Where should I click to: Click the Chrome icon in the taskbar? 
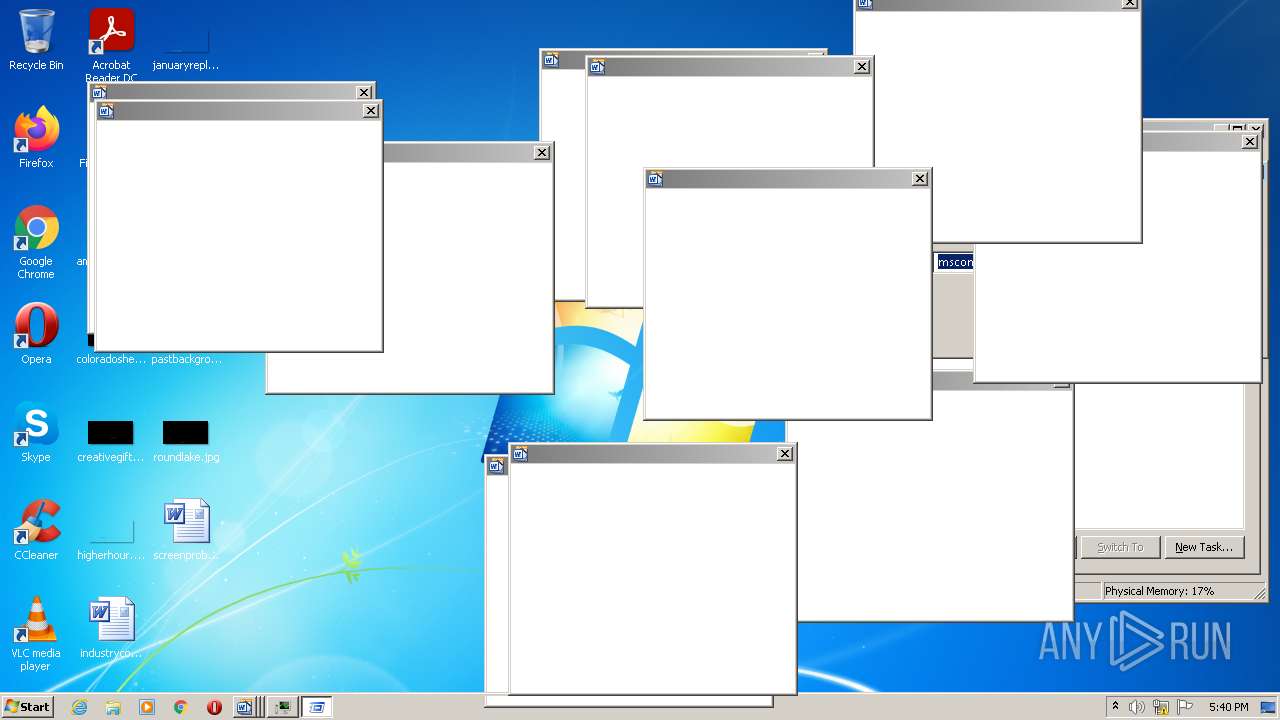(x=181, y=707)
